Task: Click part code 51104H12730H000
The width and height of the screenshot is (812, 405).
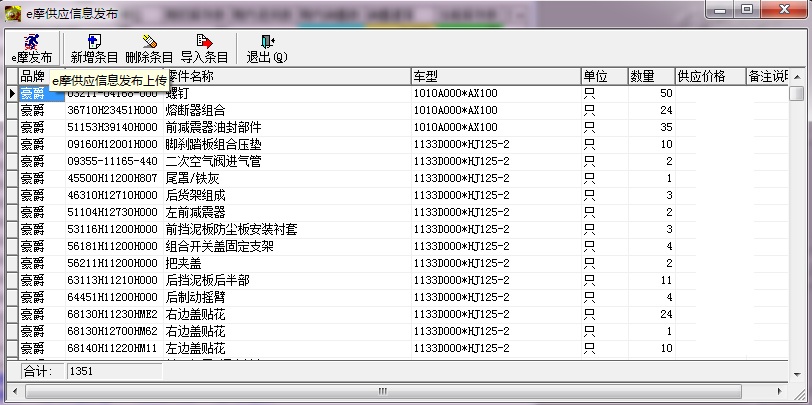Action: [112, 212]
